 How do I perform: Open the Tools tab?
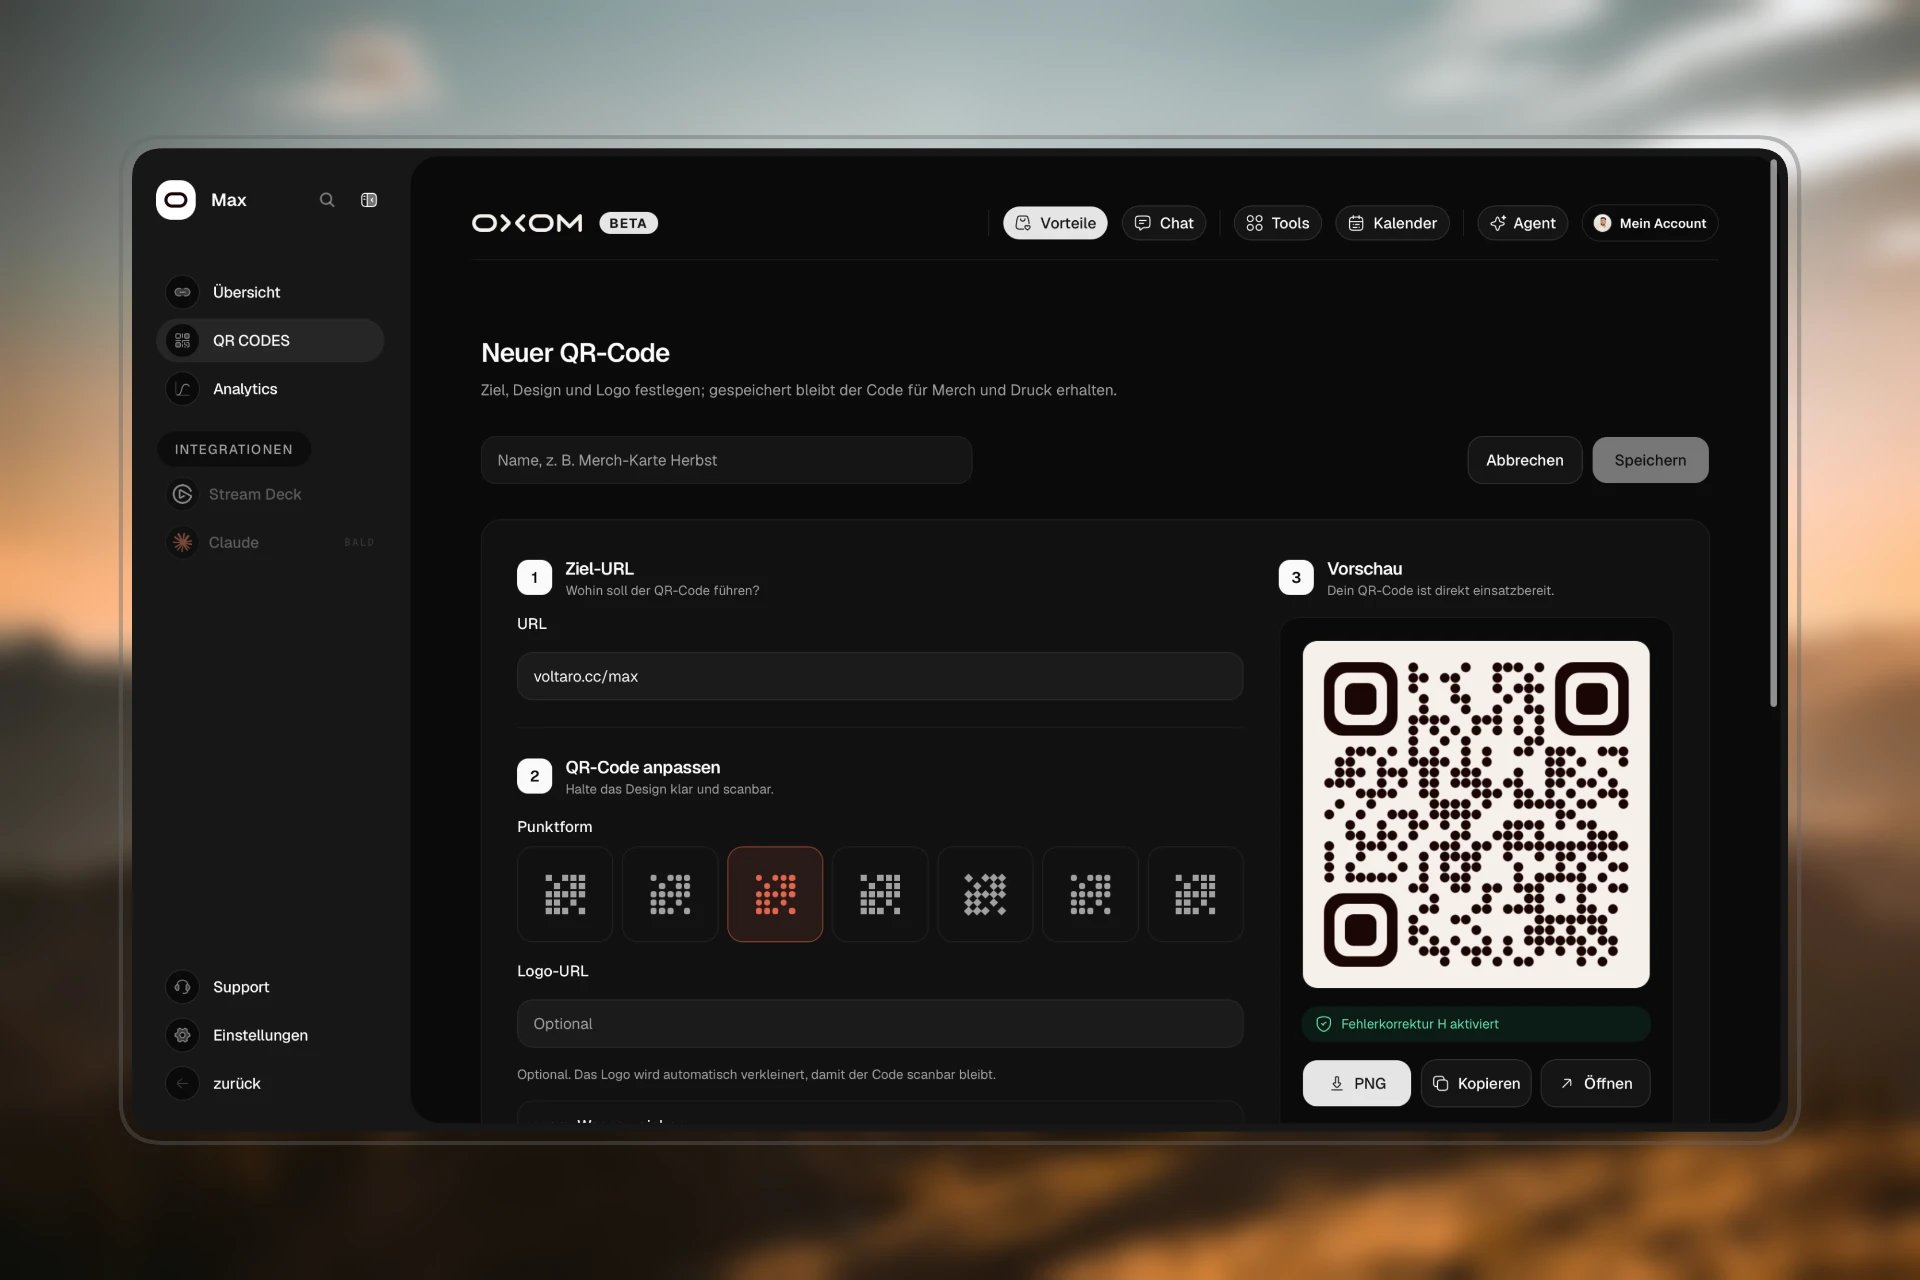[x=1277, y=223]
